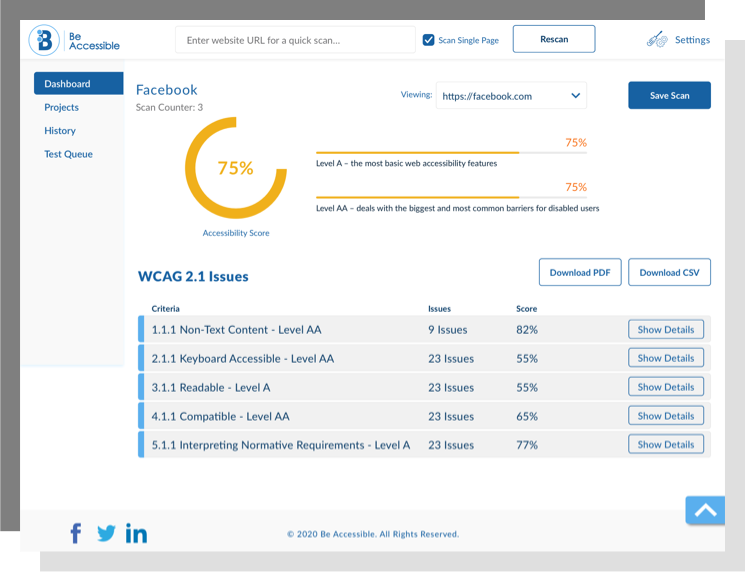Expand the Viewing URL dropdown
This screenshot has width=745, height=572.
511,95
